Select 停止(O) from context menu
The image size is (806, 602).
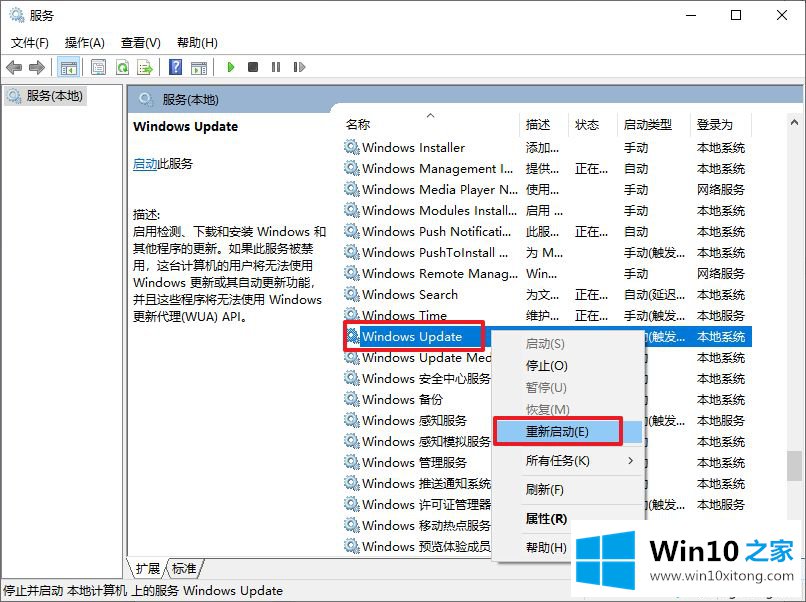pyautogui.click(x=546, y=366)
